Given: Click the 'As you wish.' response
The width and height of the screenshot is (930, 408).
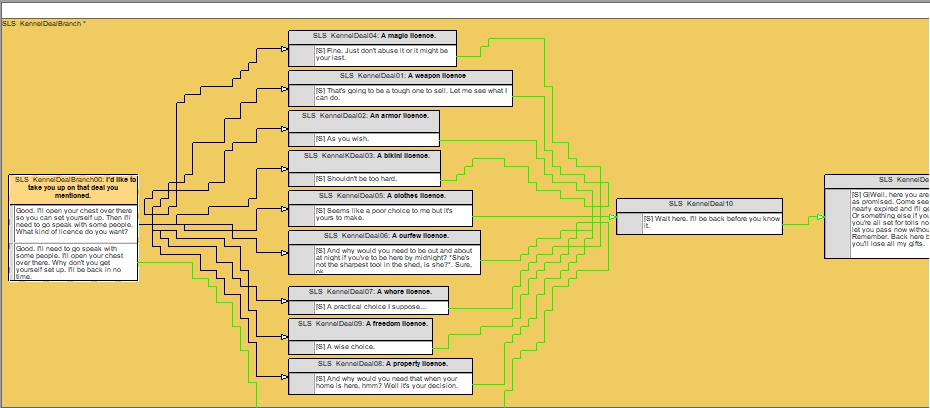Looking at the screenshot, I should tap(377, 139).
